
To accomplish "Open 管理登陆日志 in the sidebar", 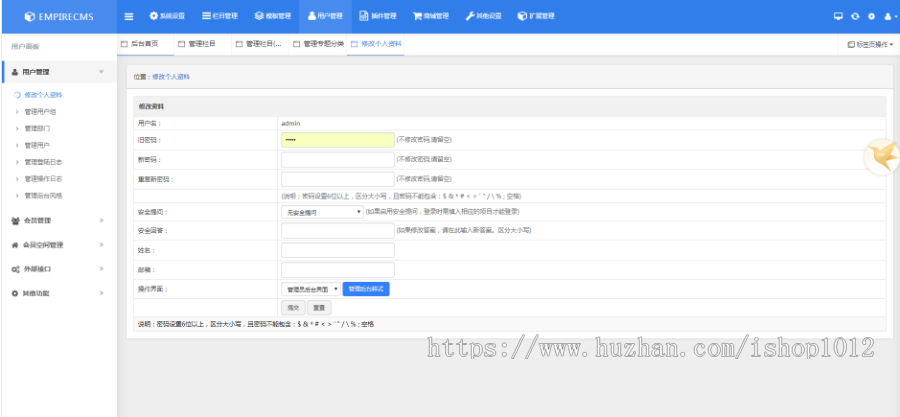I will pos(43,162).
